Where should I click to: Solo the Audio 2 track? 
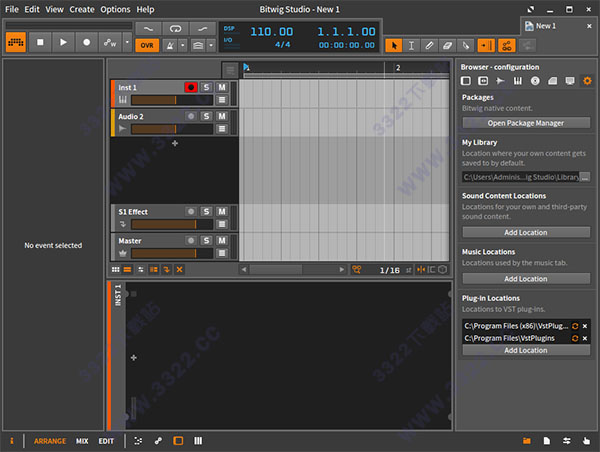pyautogui.click(x=207, y=116)
